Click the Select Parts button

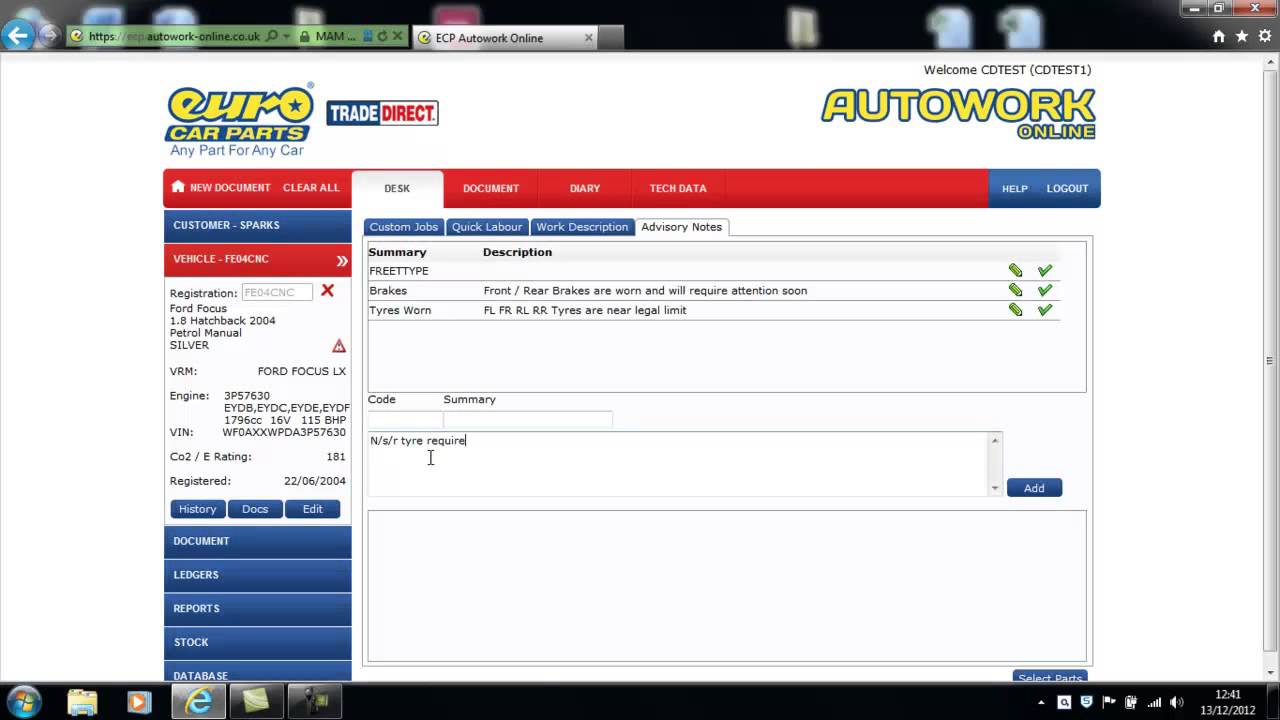1049,678
